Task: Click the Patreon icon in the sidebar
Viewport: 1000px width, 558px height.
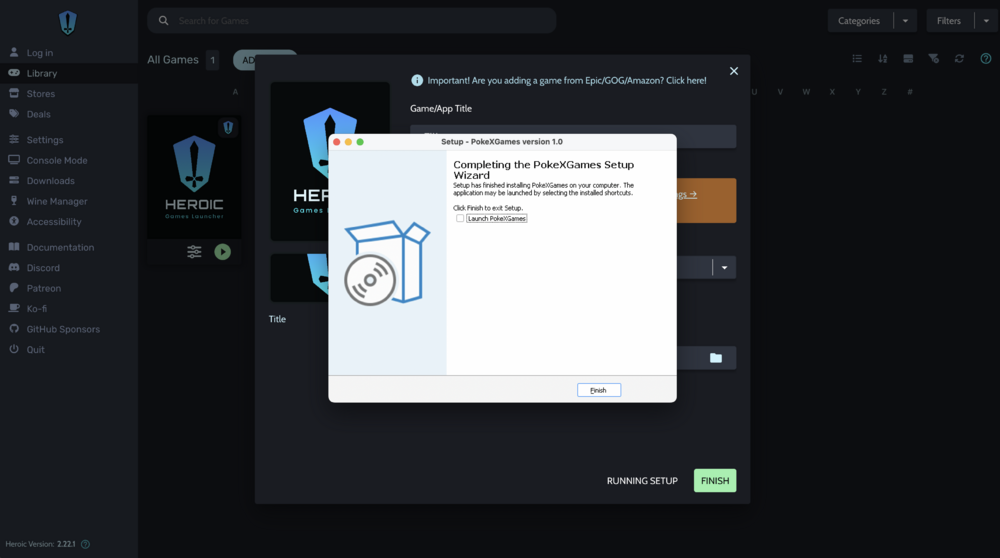Action: point(14,288)
